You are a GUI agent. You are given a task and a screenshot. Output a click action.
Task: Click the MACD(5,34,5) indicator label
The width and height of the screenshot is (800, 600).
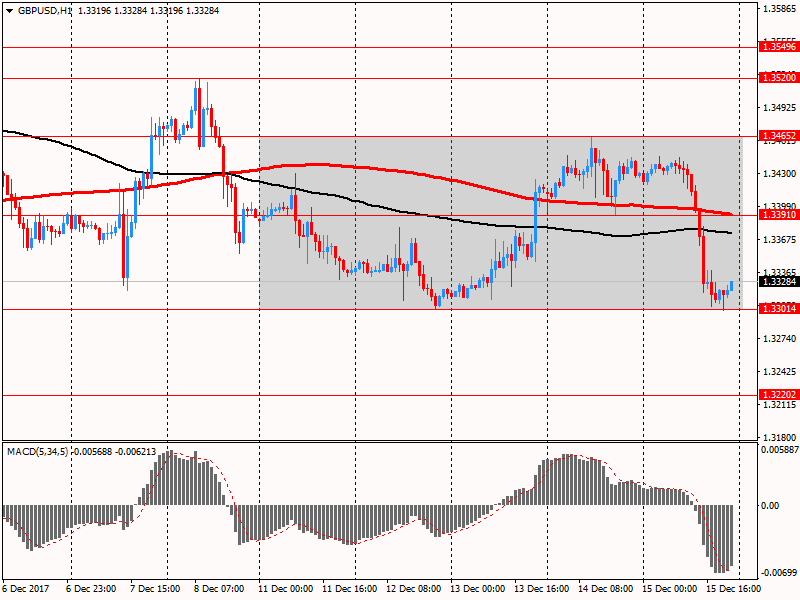coord(38,452)
